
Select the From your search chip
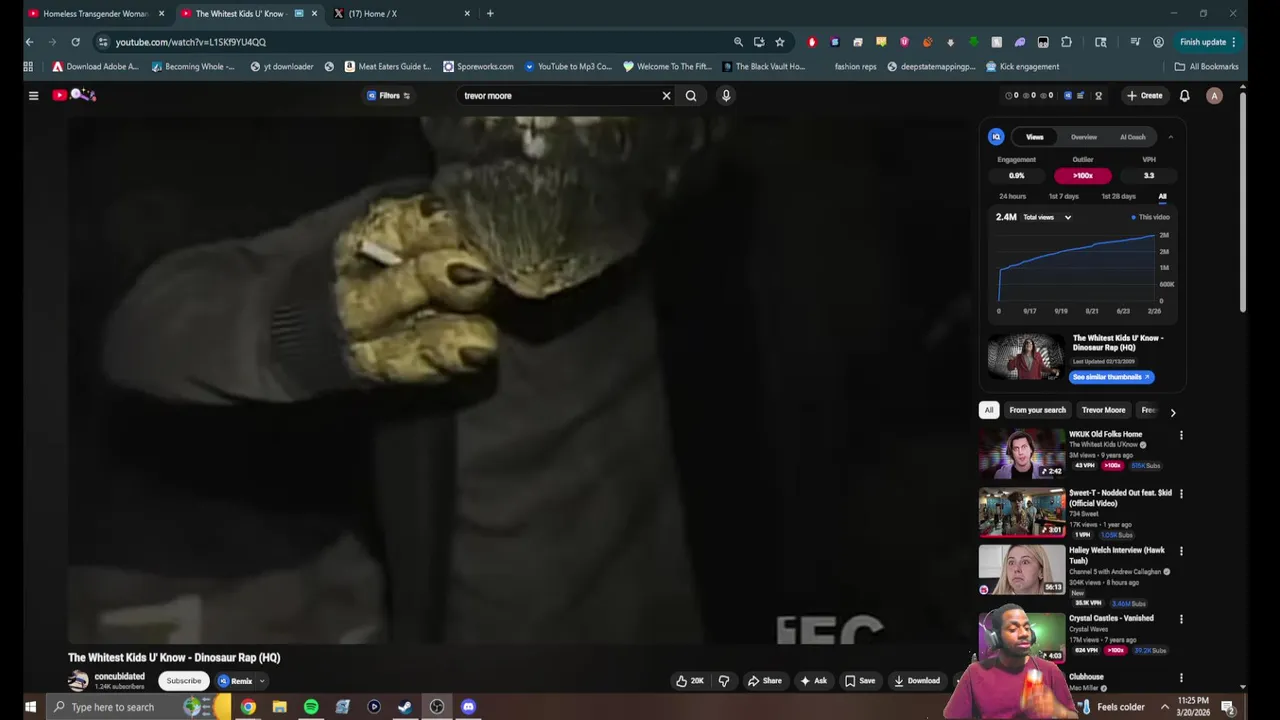click(1037, 410)
